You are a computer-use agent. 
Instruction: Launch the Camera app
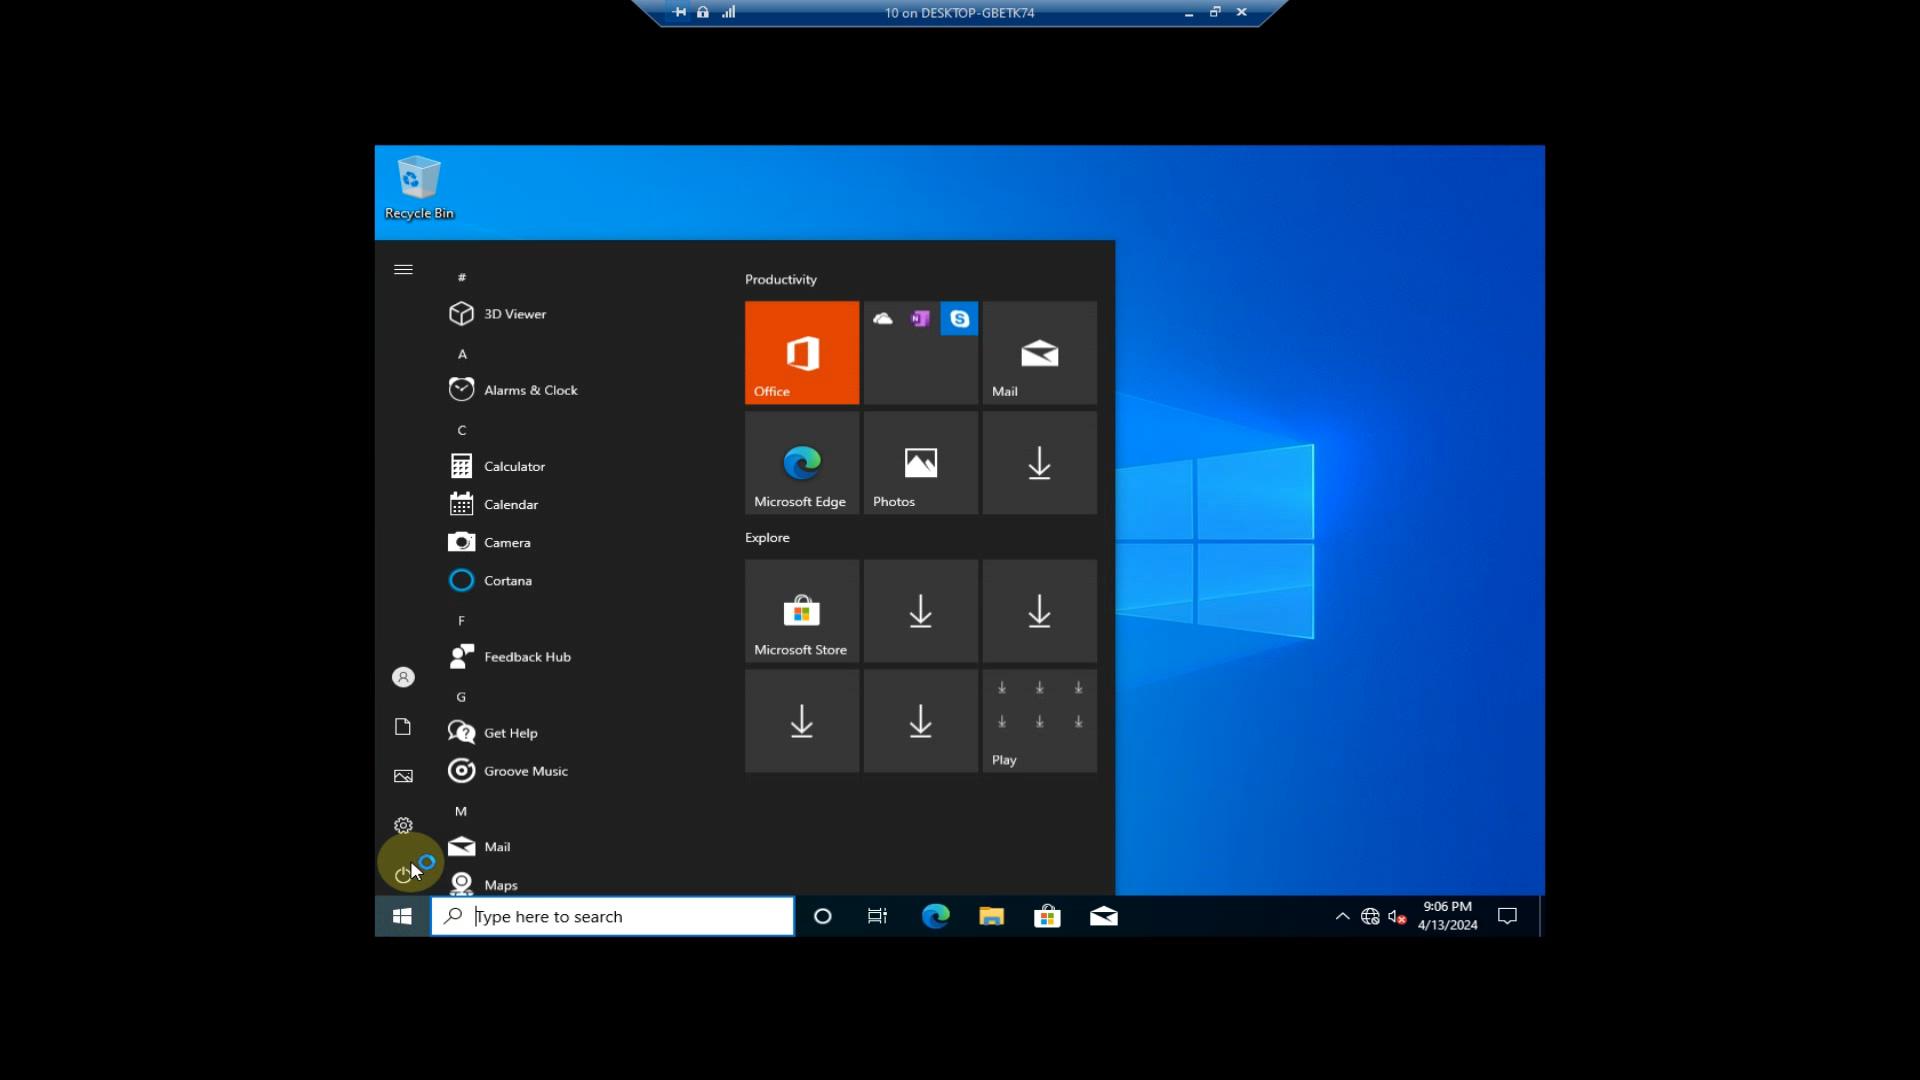pyautogui.click(x=580, y=542)
